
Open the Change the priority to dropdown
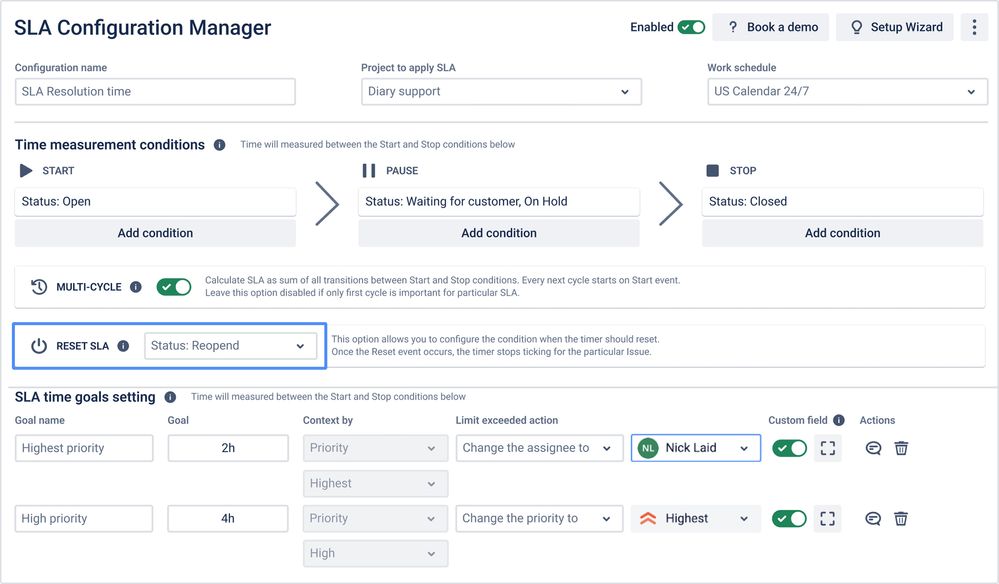pyautogui.click(x=539, y=518)
